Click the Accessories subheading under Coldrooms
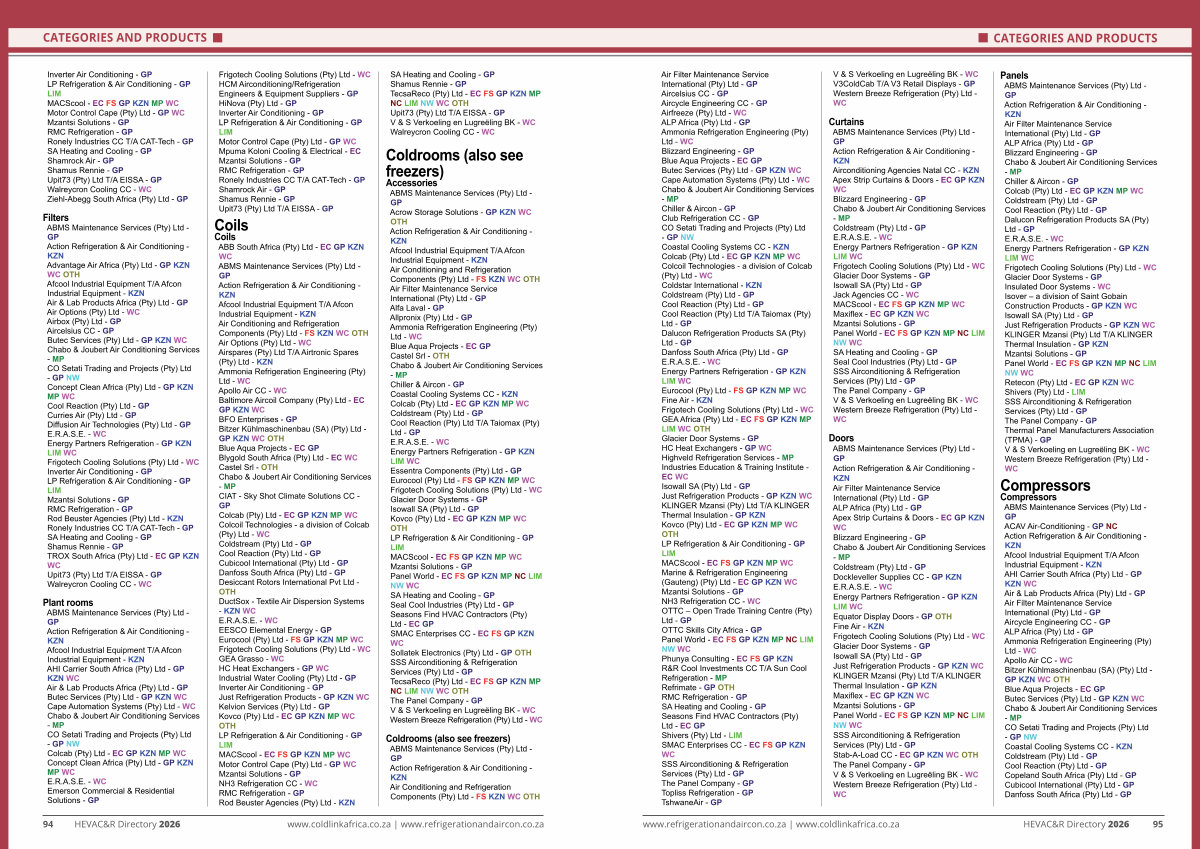 [411, 183]
